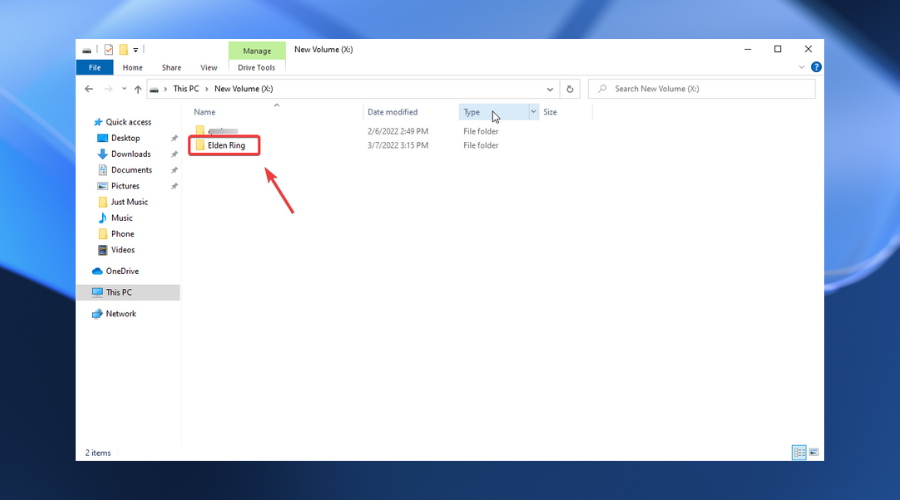Image resolution: width=900 pixels, height=500 pixels.
Task: Expand the address bar history dropdown
Action: coord(550,89)
